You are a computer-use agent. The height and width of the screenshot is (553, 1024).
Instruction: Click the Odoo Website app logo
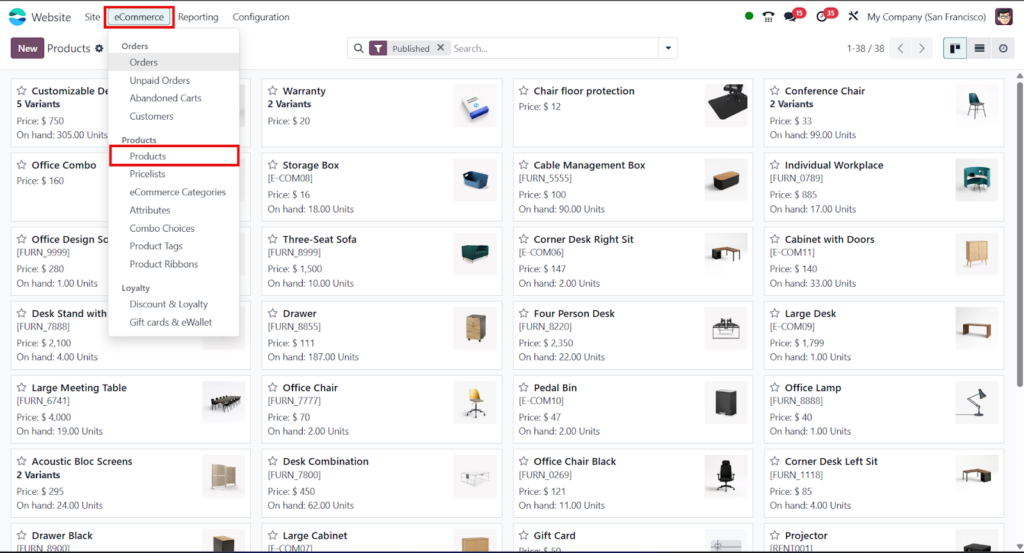click(x=17, y=17)
